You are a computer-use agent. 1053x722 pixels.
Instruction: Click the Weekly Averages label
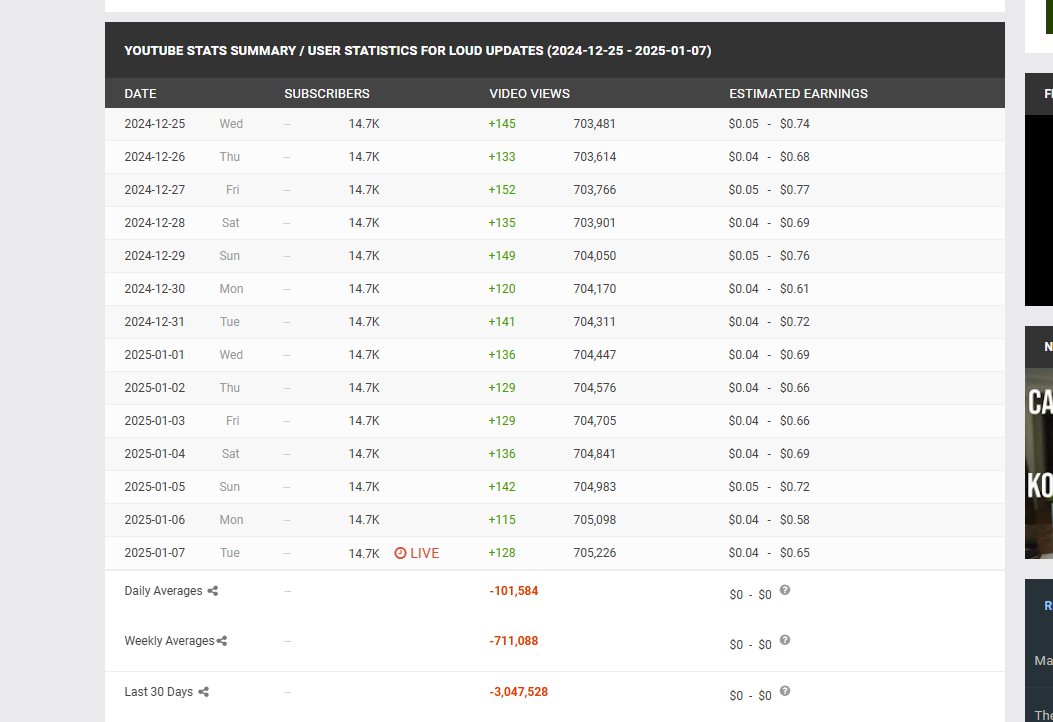169,641
